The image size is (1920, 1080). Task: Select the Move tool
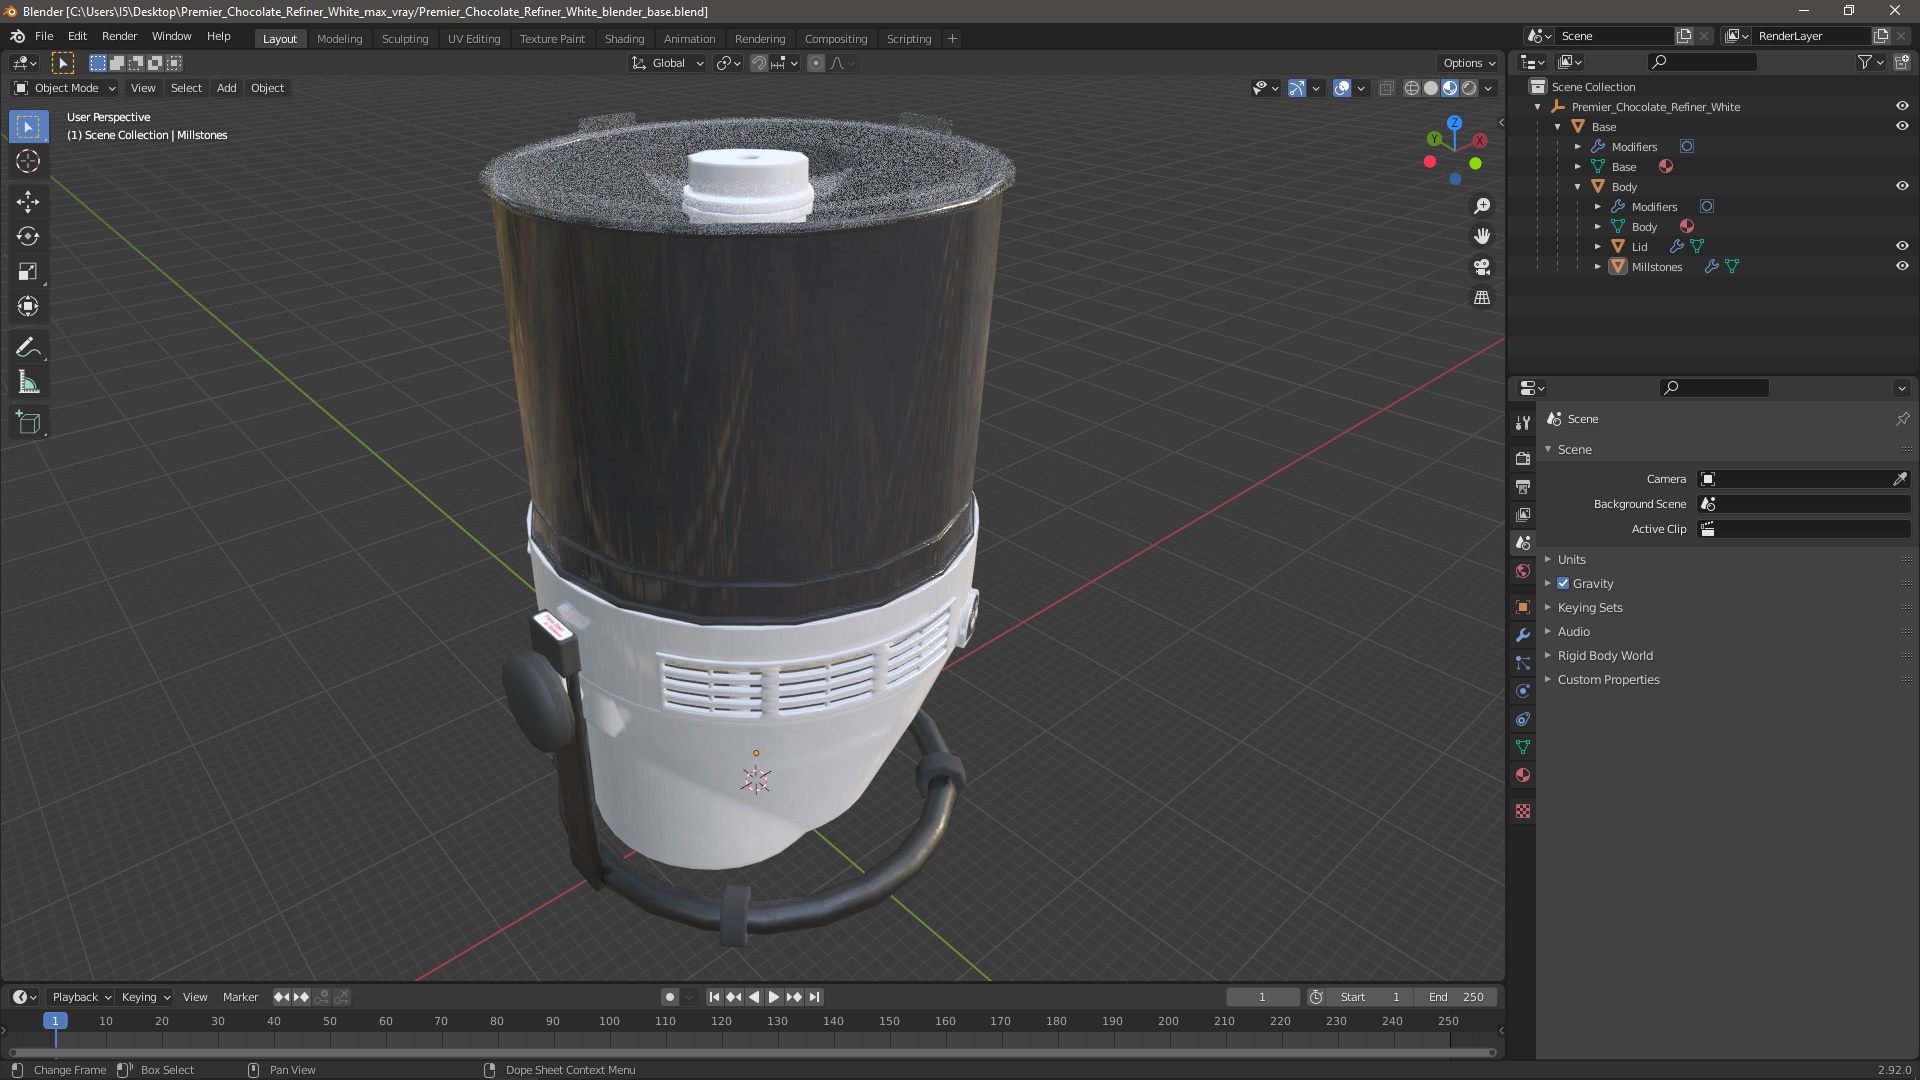(28, 202)
